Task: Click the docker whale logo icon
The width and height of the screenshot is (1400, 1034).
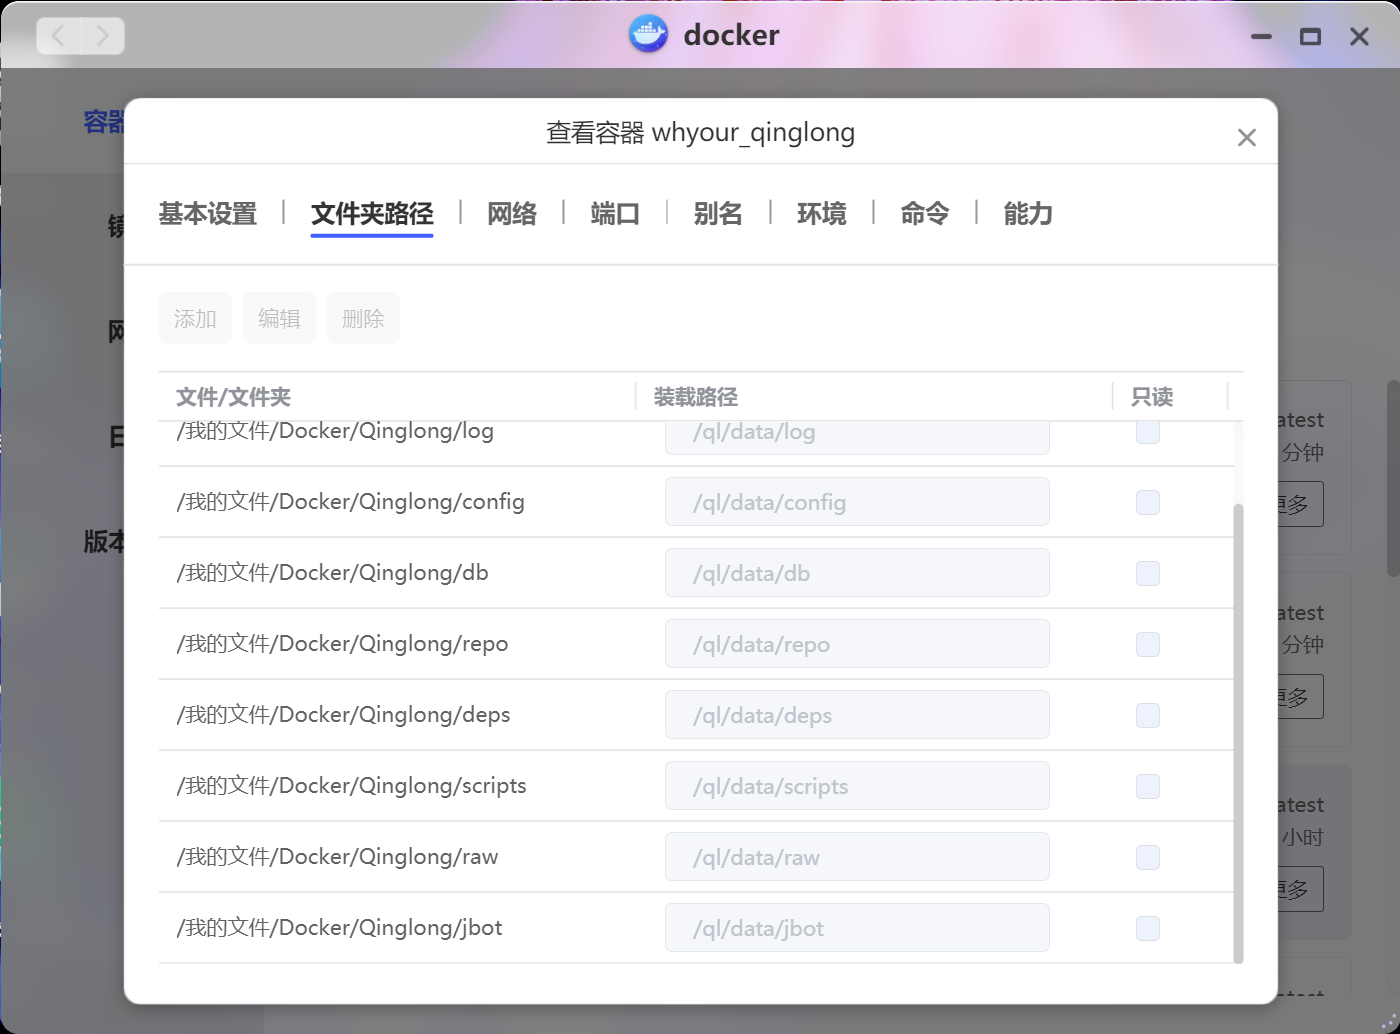Action: point(648,35)
